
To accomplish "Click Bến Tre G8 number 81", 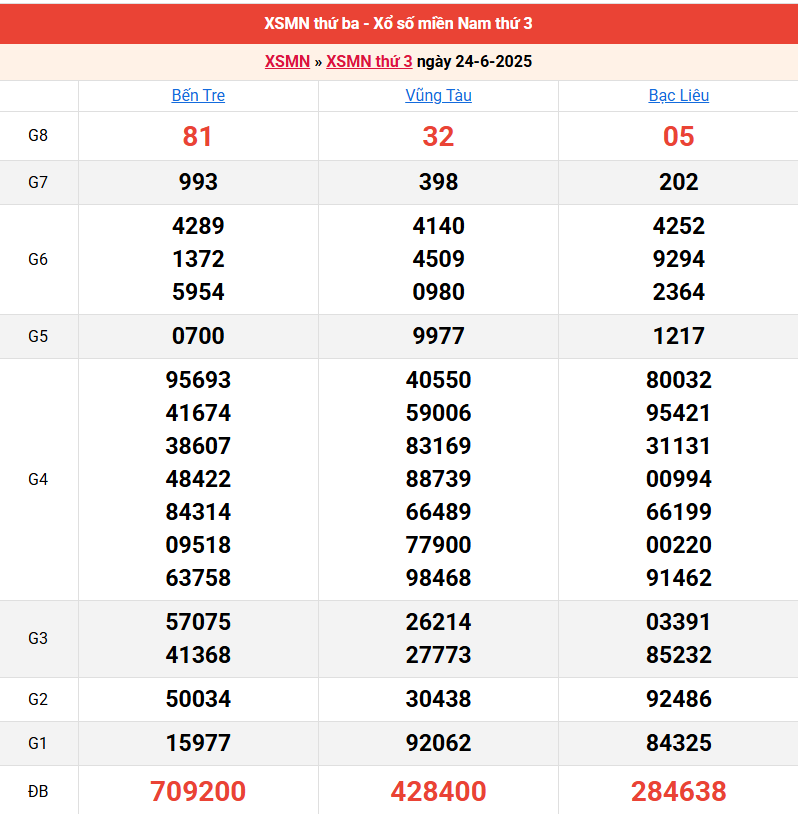I will (198, 137).
